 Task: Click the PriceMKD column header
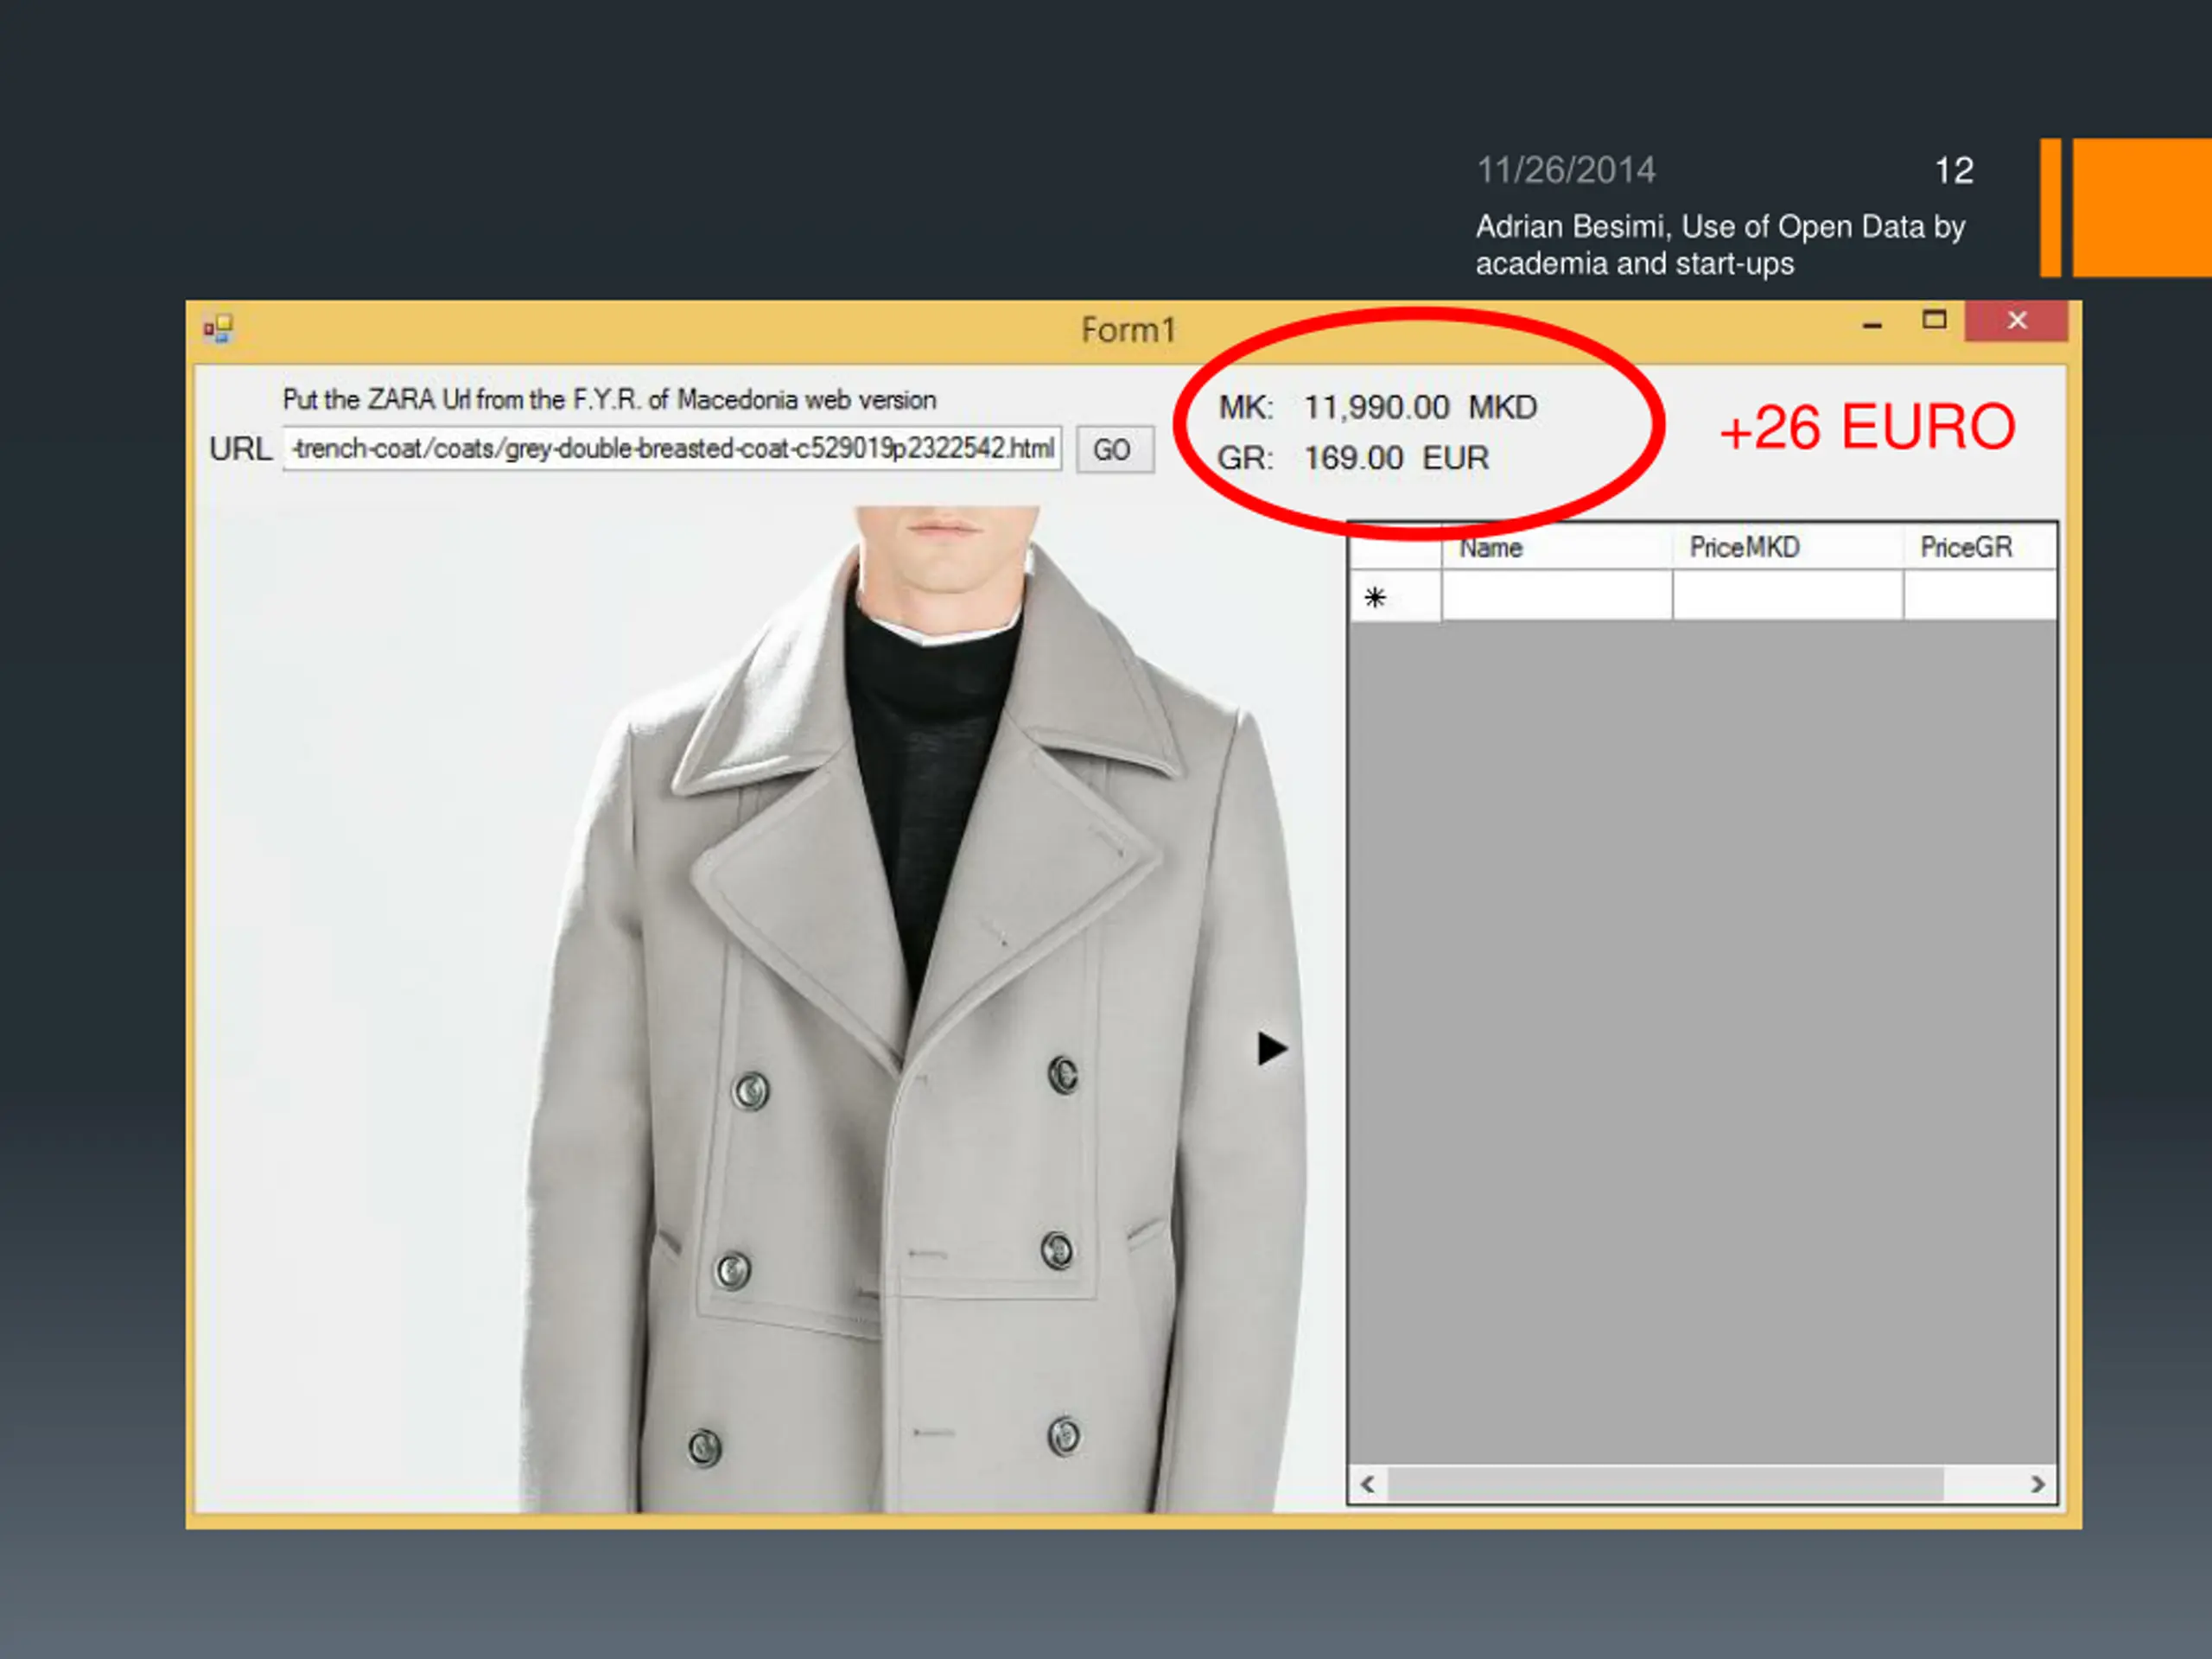(x=1787, y=547)
